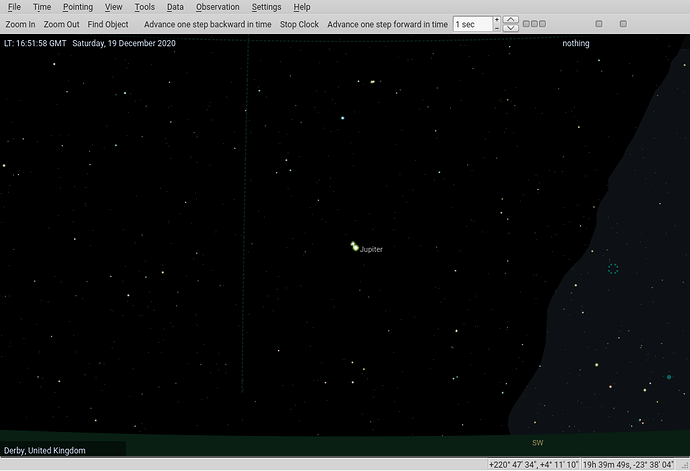Click the leftmost of three grouped square toolbar icons
Image resolution: width=690 pixels, height=471 pixels.
(526, 24)
